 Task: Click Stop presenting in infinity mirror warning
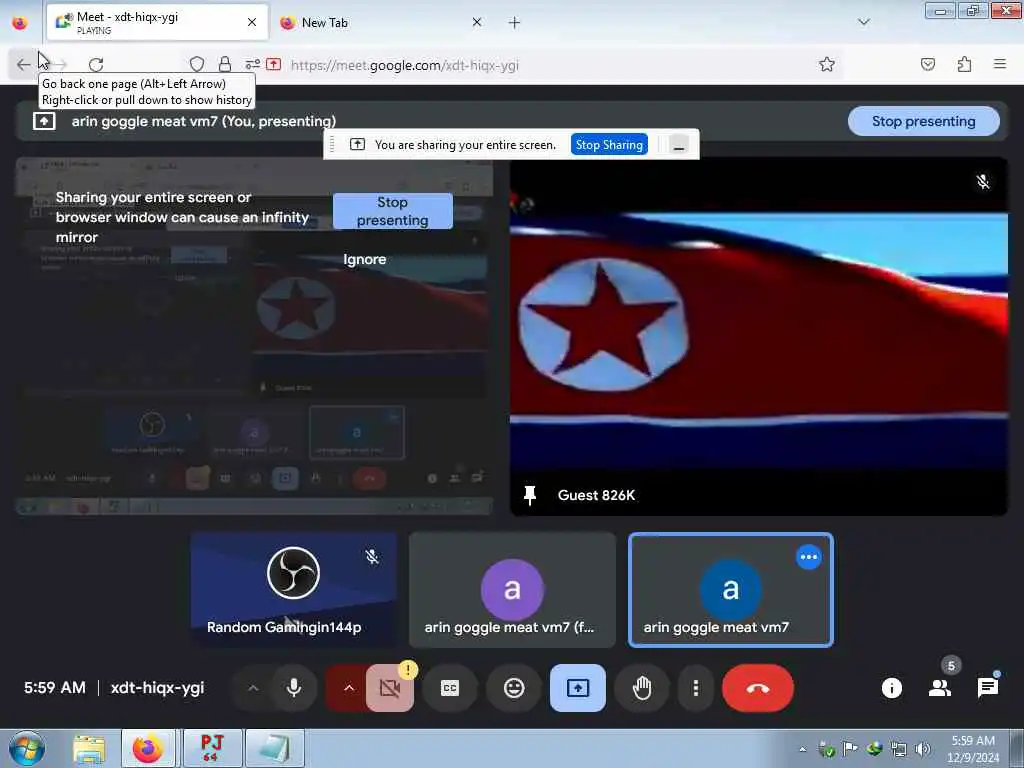(392, 211)
